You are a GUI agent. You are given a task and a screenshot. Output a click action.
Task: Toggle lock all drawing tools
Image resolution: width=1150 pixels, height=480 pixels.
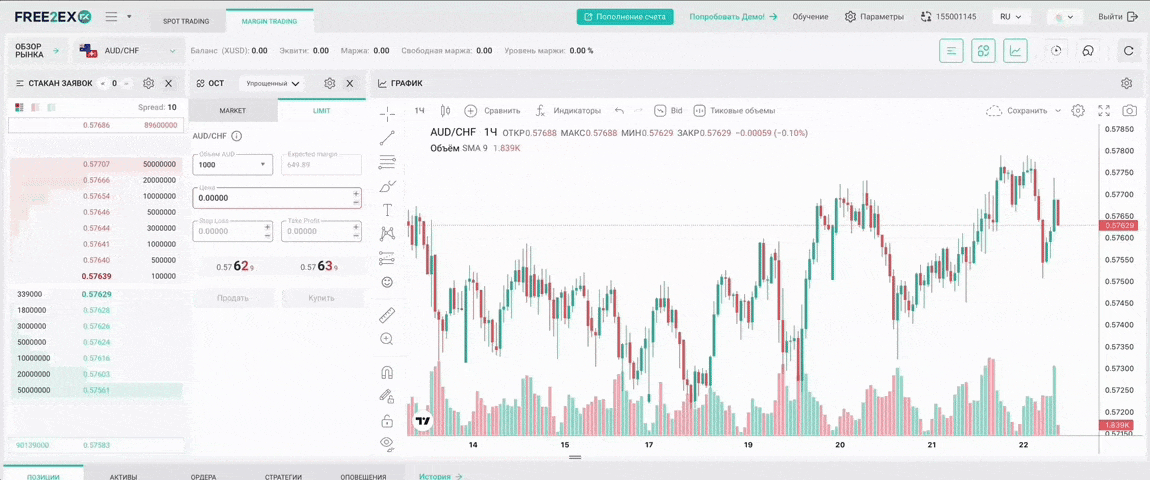(387, 421)
